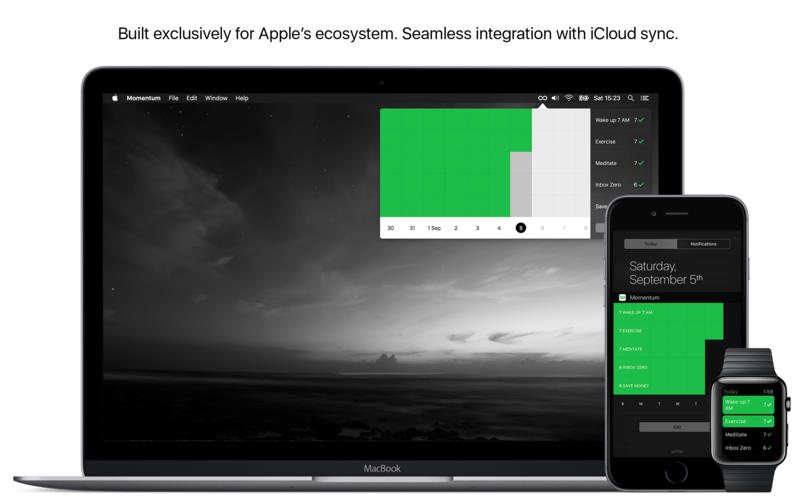Image resolution: width=800 pixels, height=500 pixels.
Task: Toggle Meditate habit checkmark on Mac
Action: 641,163
